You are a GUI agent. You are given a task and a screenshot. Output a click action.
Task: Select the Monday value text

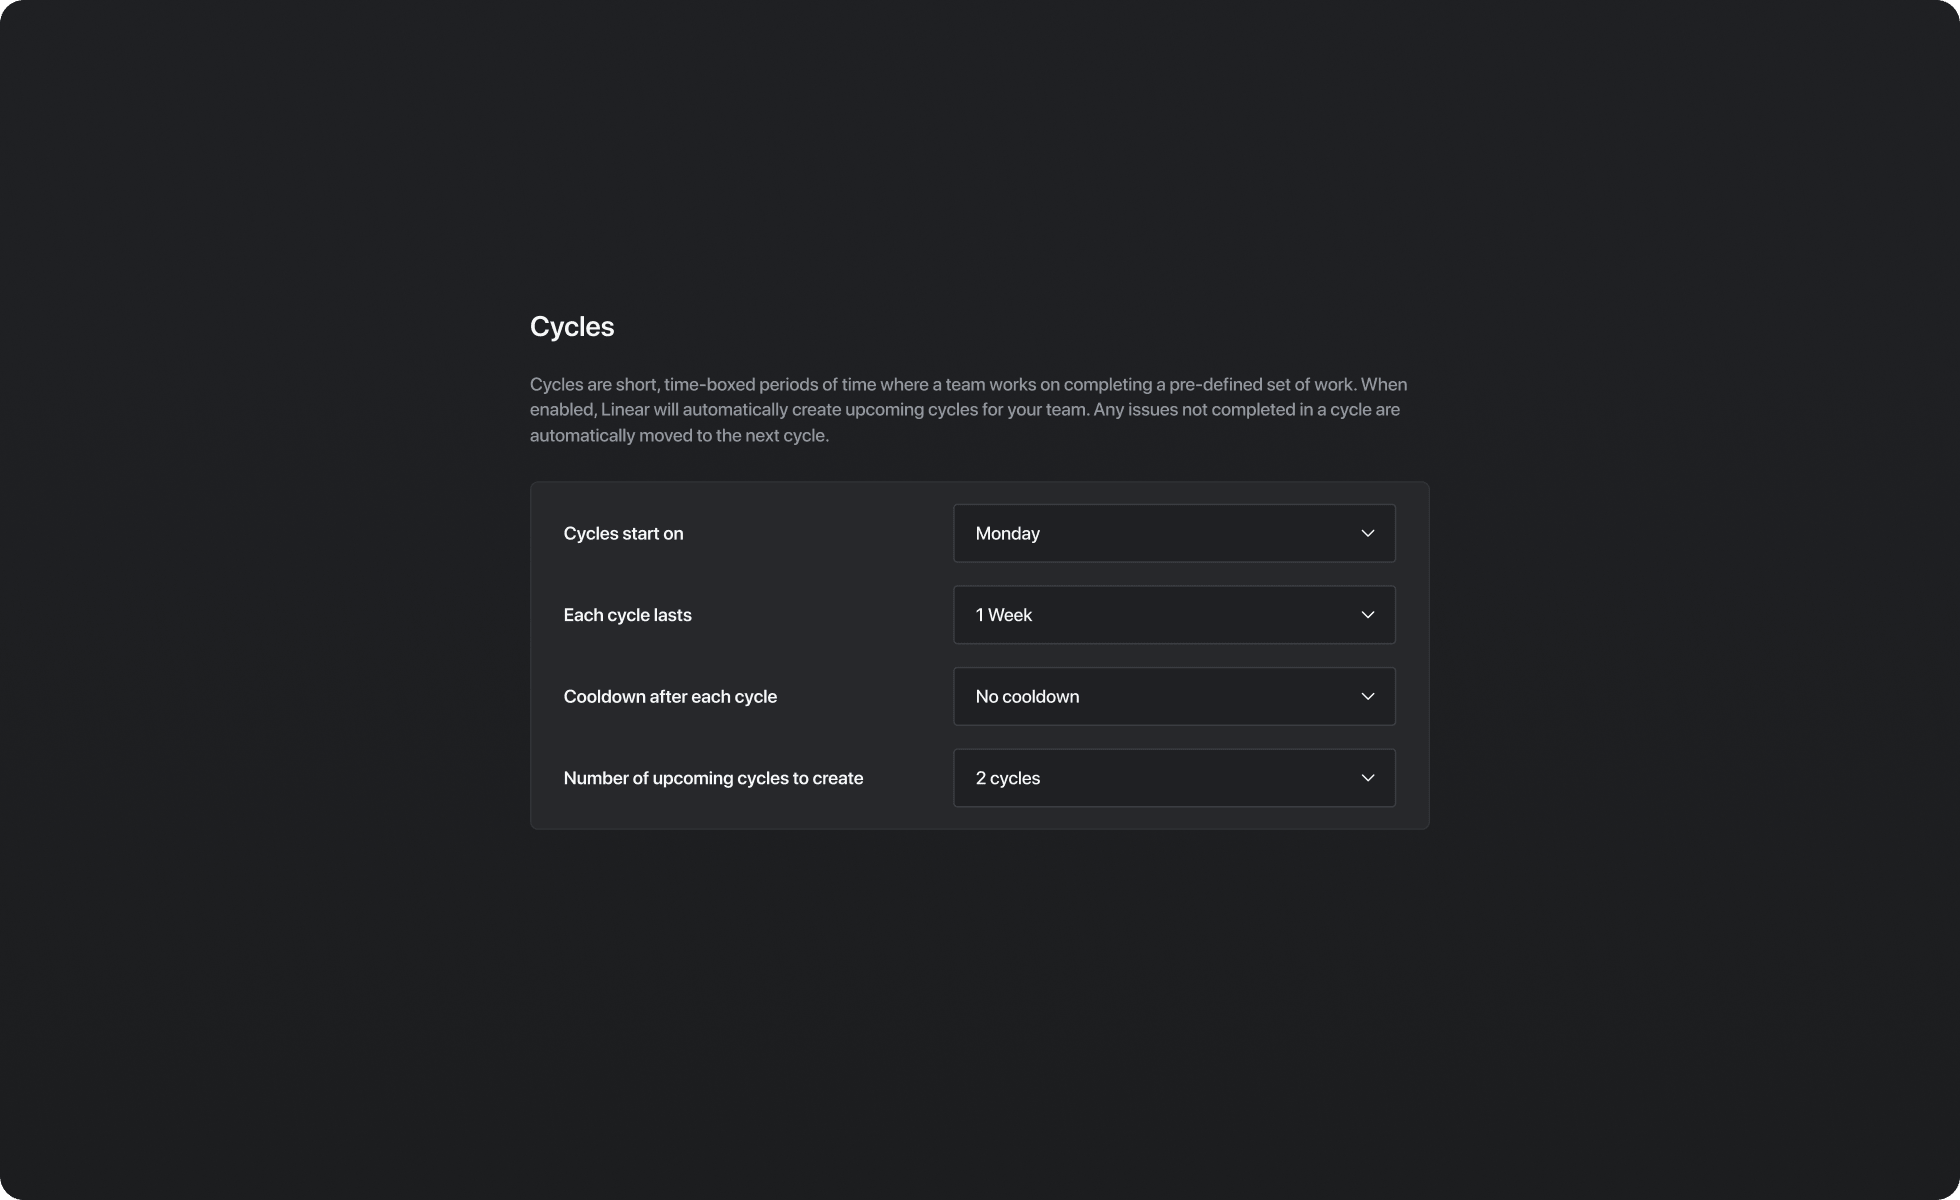point(1007,534)
